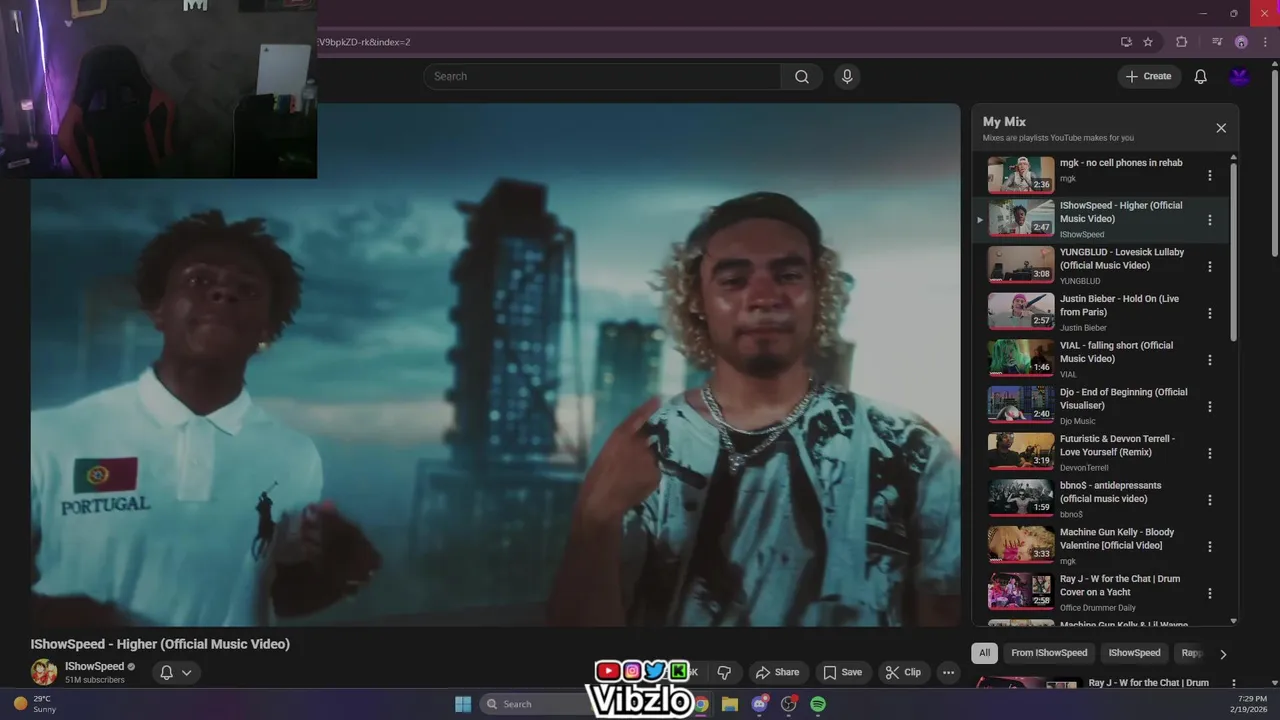
Task: Open more options for VIAL falling short
Action: tap(1210, 360)
